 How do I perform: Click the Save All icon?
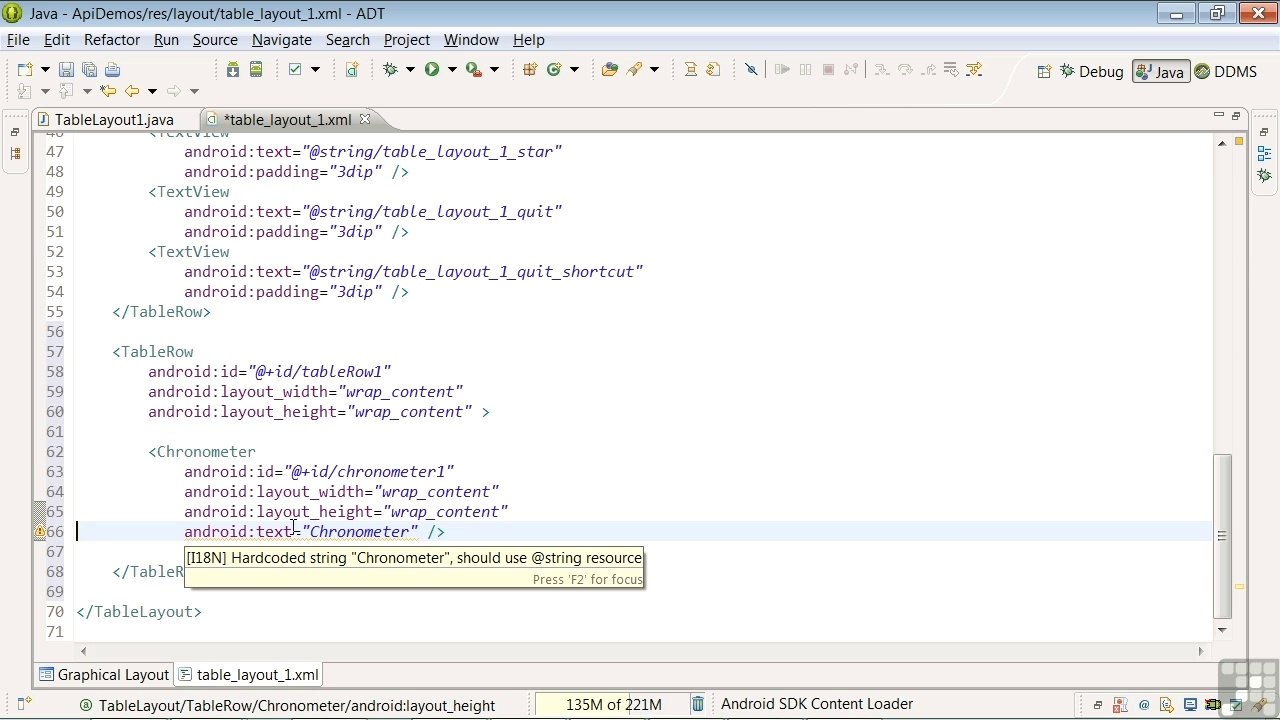pyautogui.click(x=89, y=69)
